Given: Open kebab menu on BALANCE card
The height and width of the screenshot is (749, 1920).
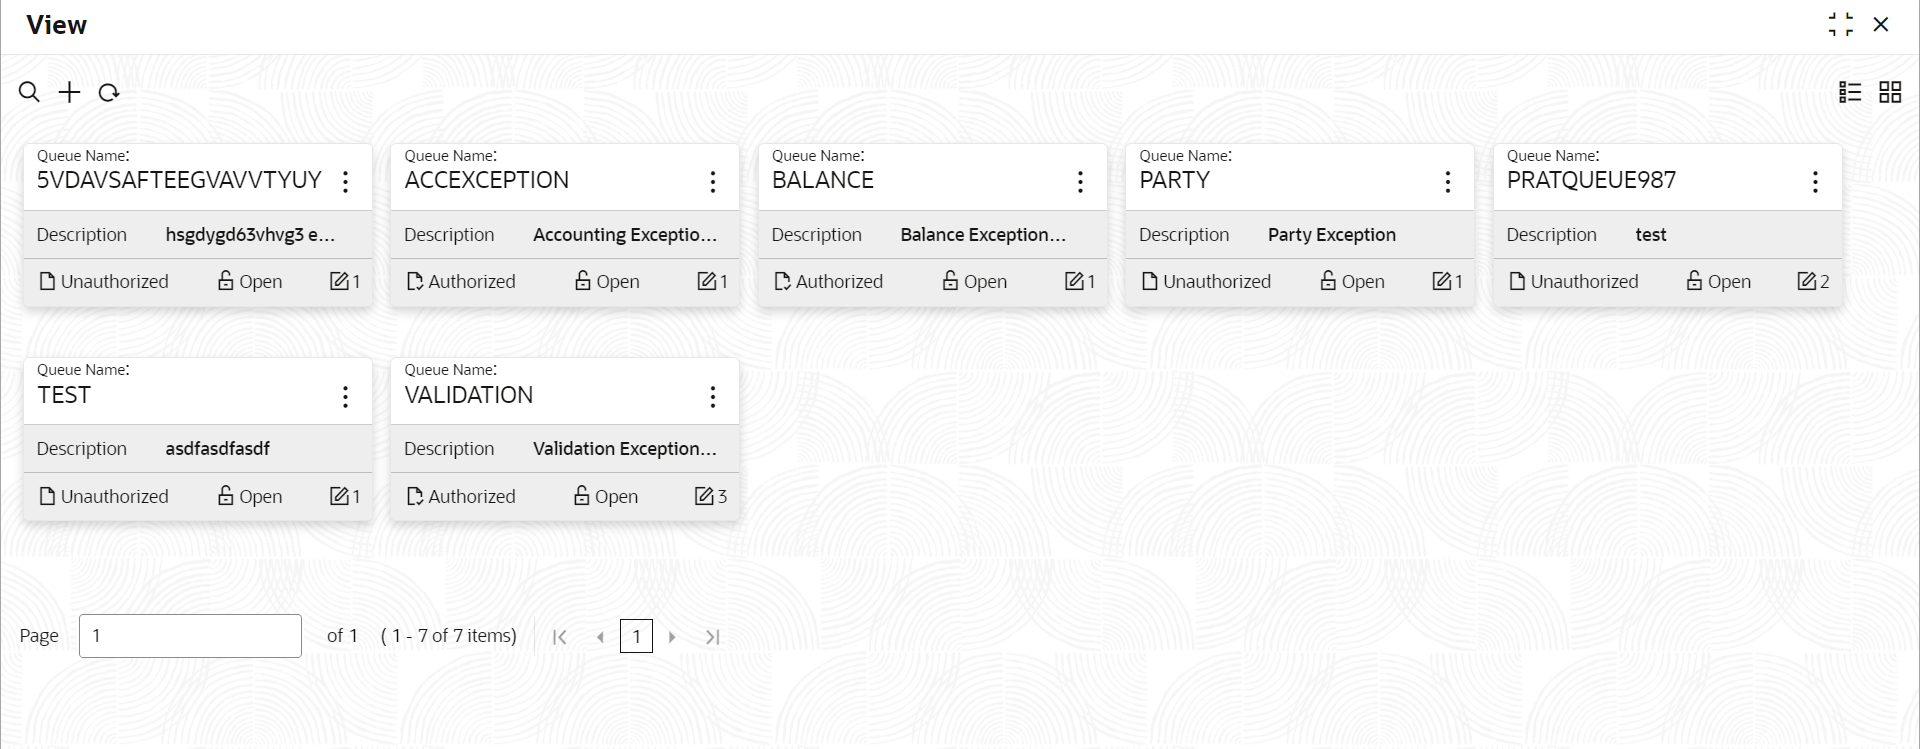Looking at the screenshot, I should (x=1080, y=181).
